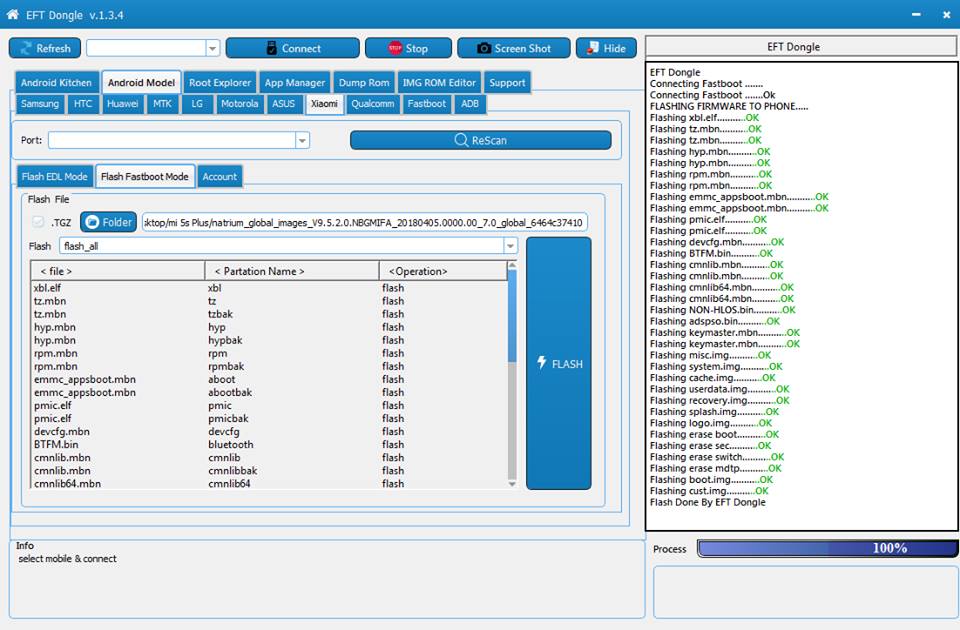
Task: Expand the flash_all script dropdown
Action: (510, 246)
